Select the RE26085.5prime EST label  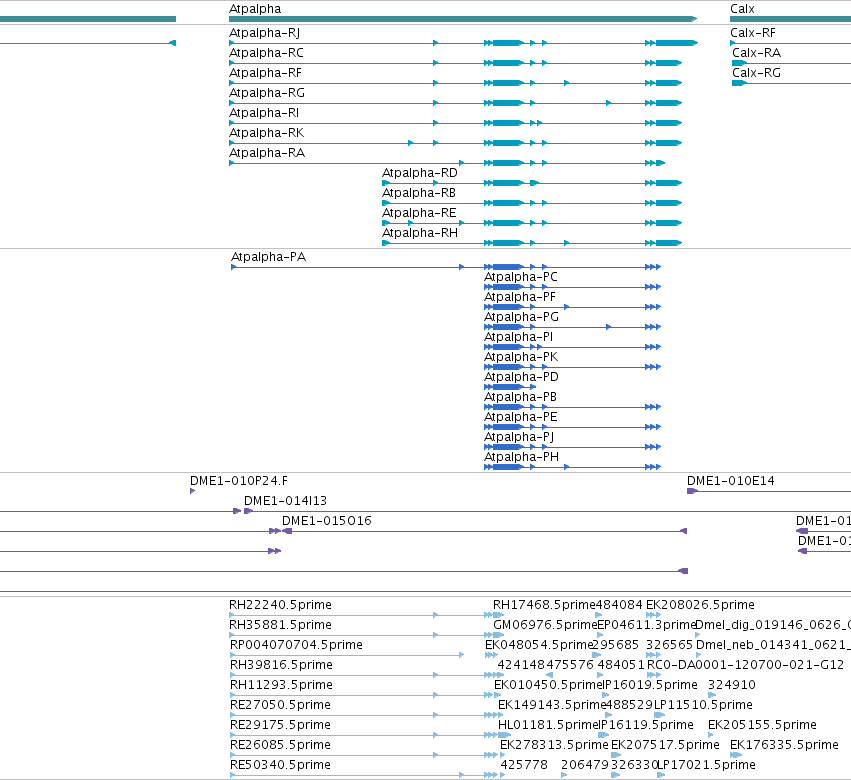point(280,746)
